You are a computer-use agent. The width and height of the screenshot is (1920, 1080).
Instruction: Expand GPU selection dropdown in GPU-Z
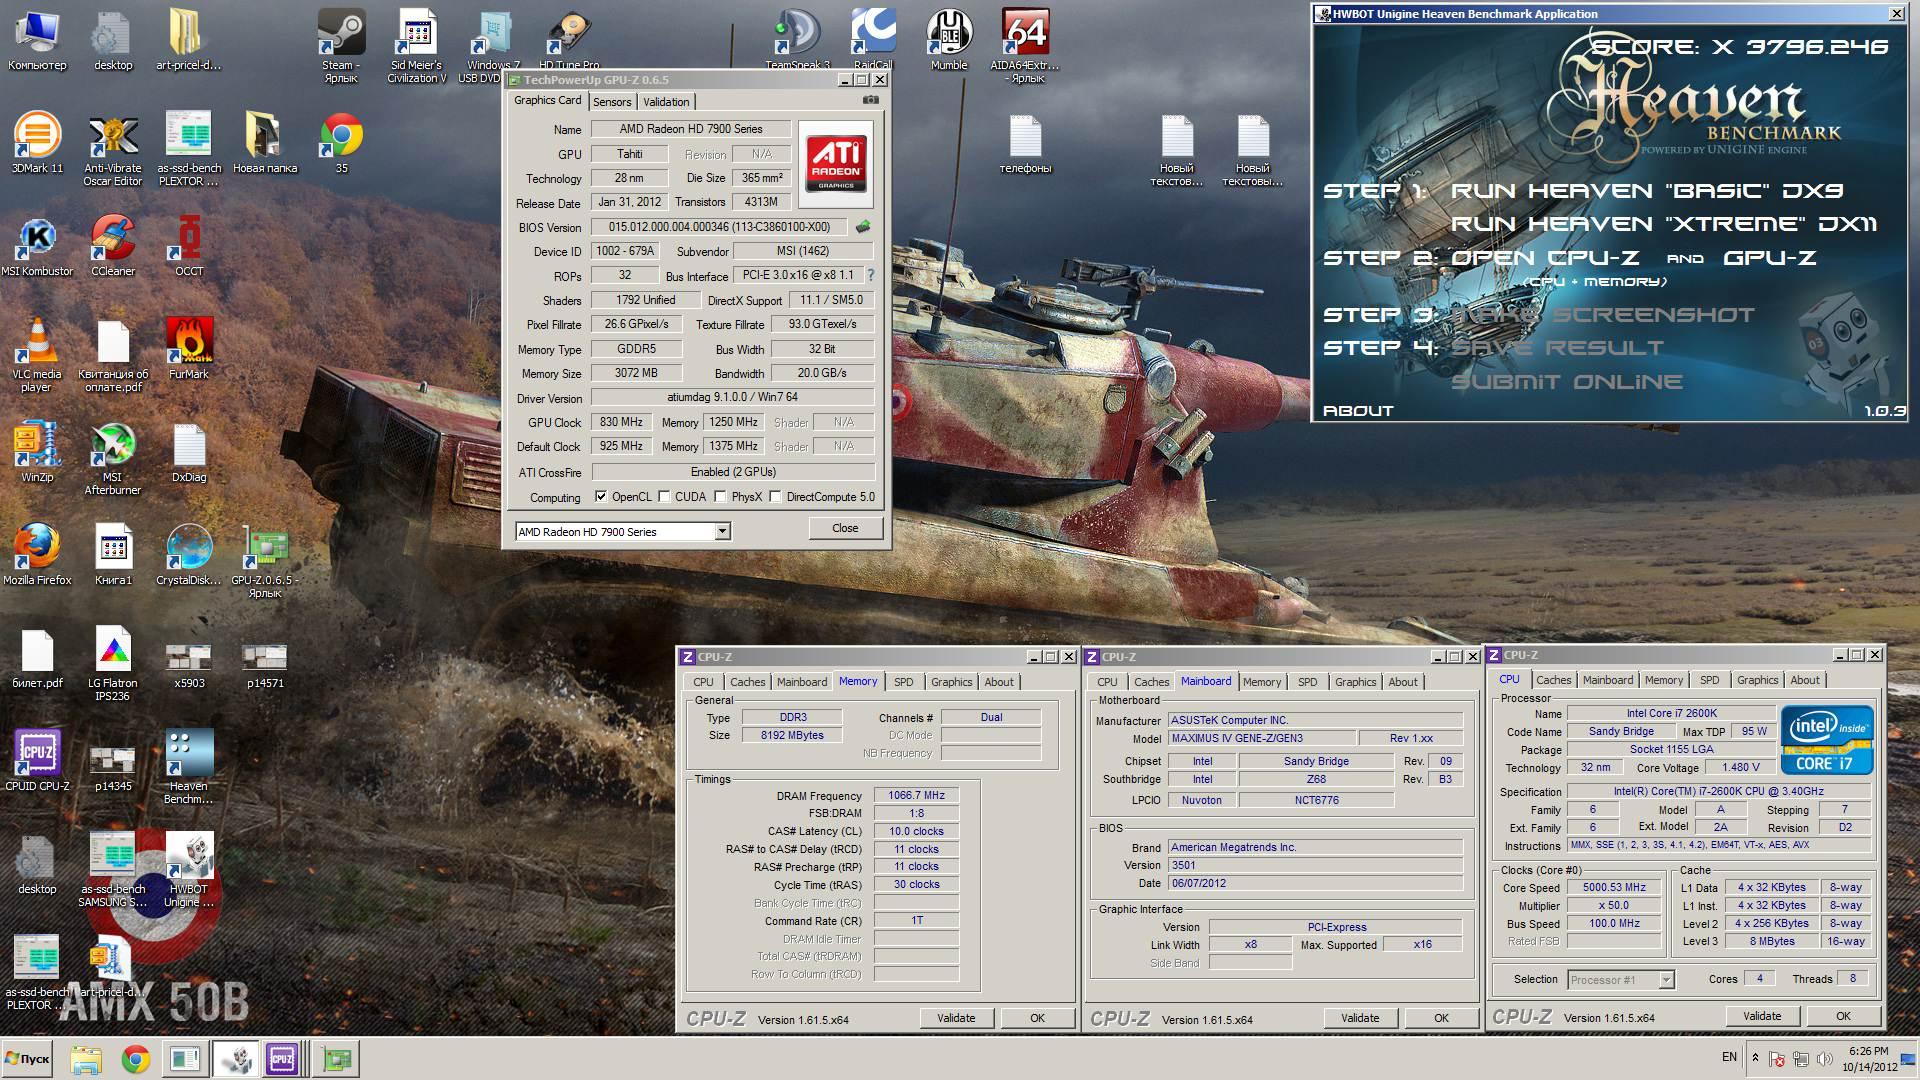[x=722, y=531]
